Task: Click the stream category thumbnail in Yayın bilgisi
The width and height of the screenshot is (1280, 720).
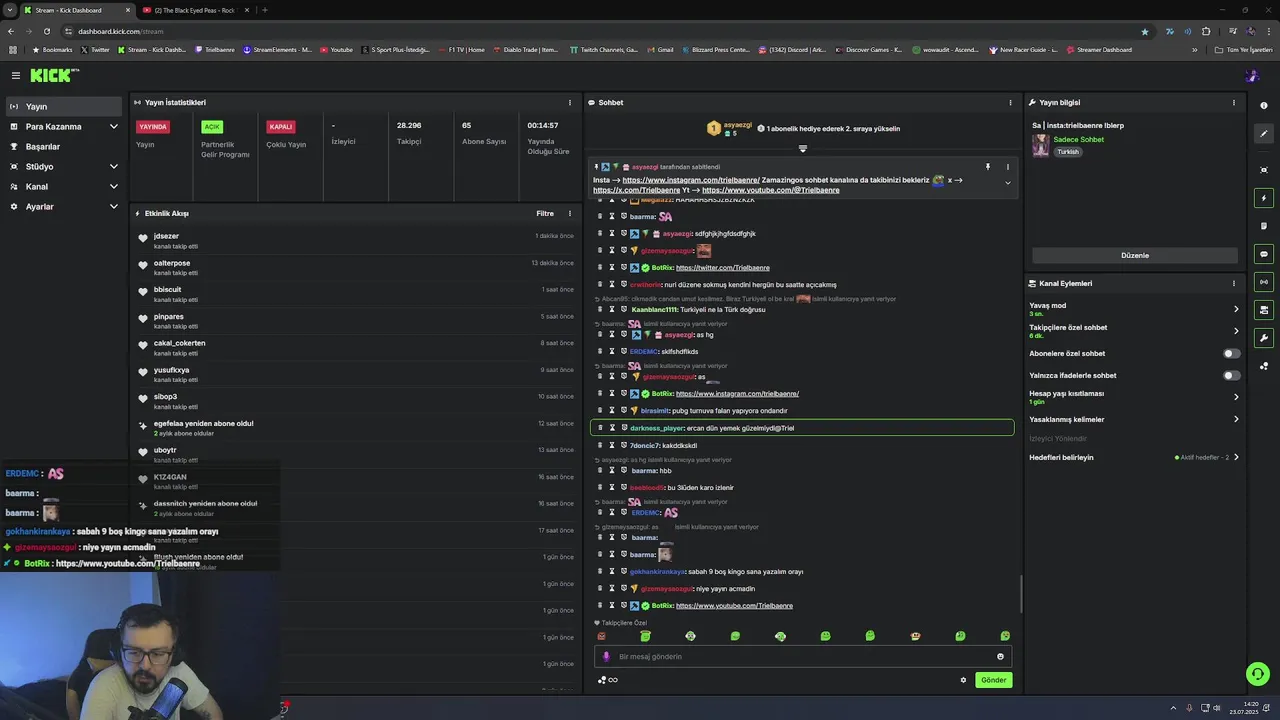Action: click(1040, 145)
